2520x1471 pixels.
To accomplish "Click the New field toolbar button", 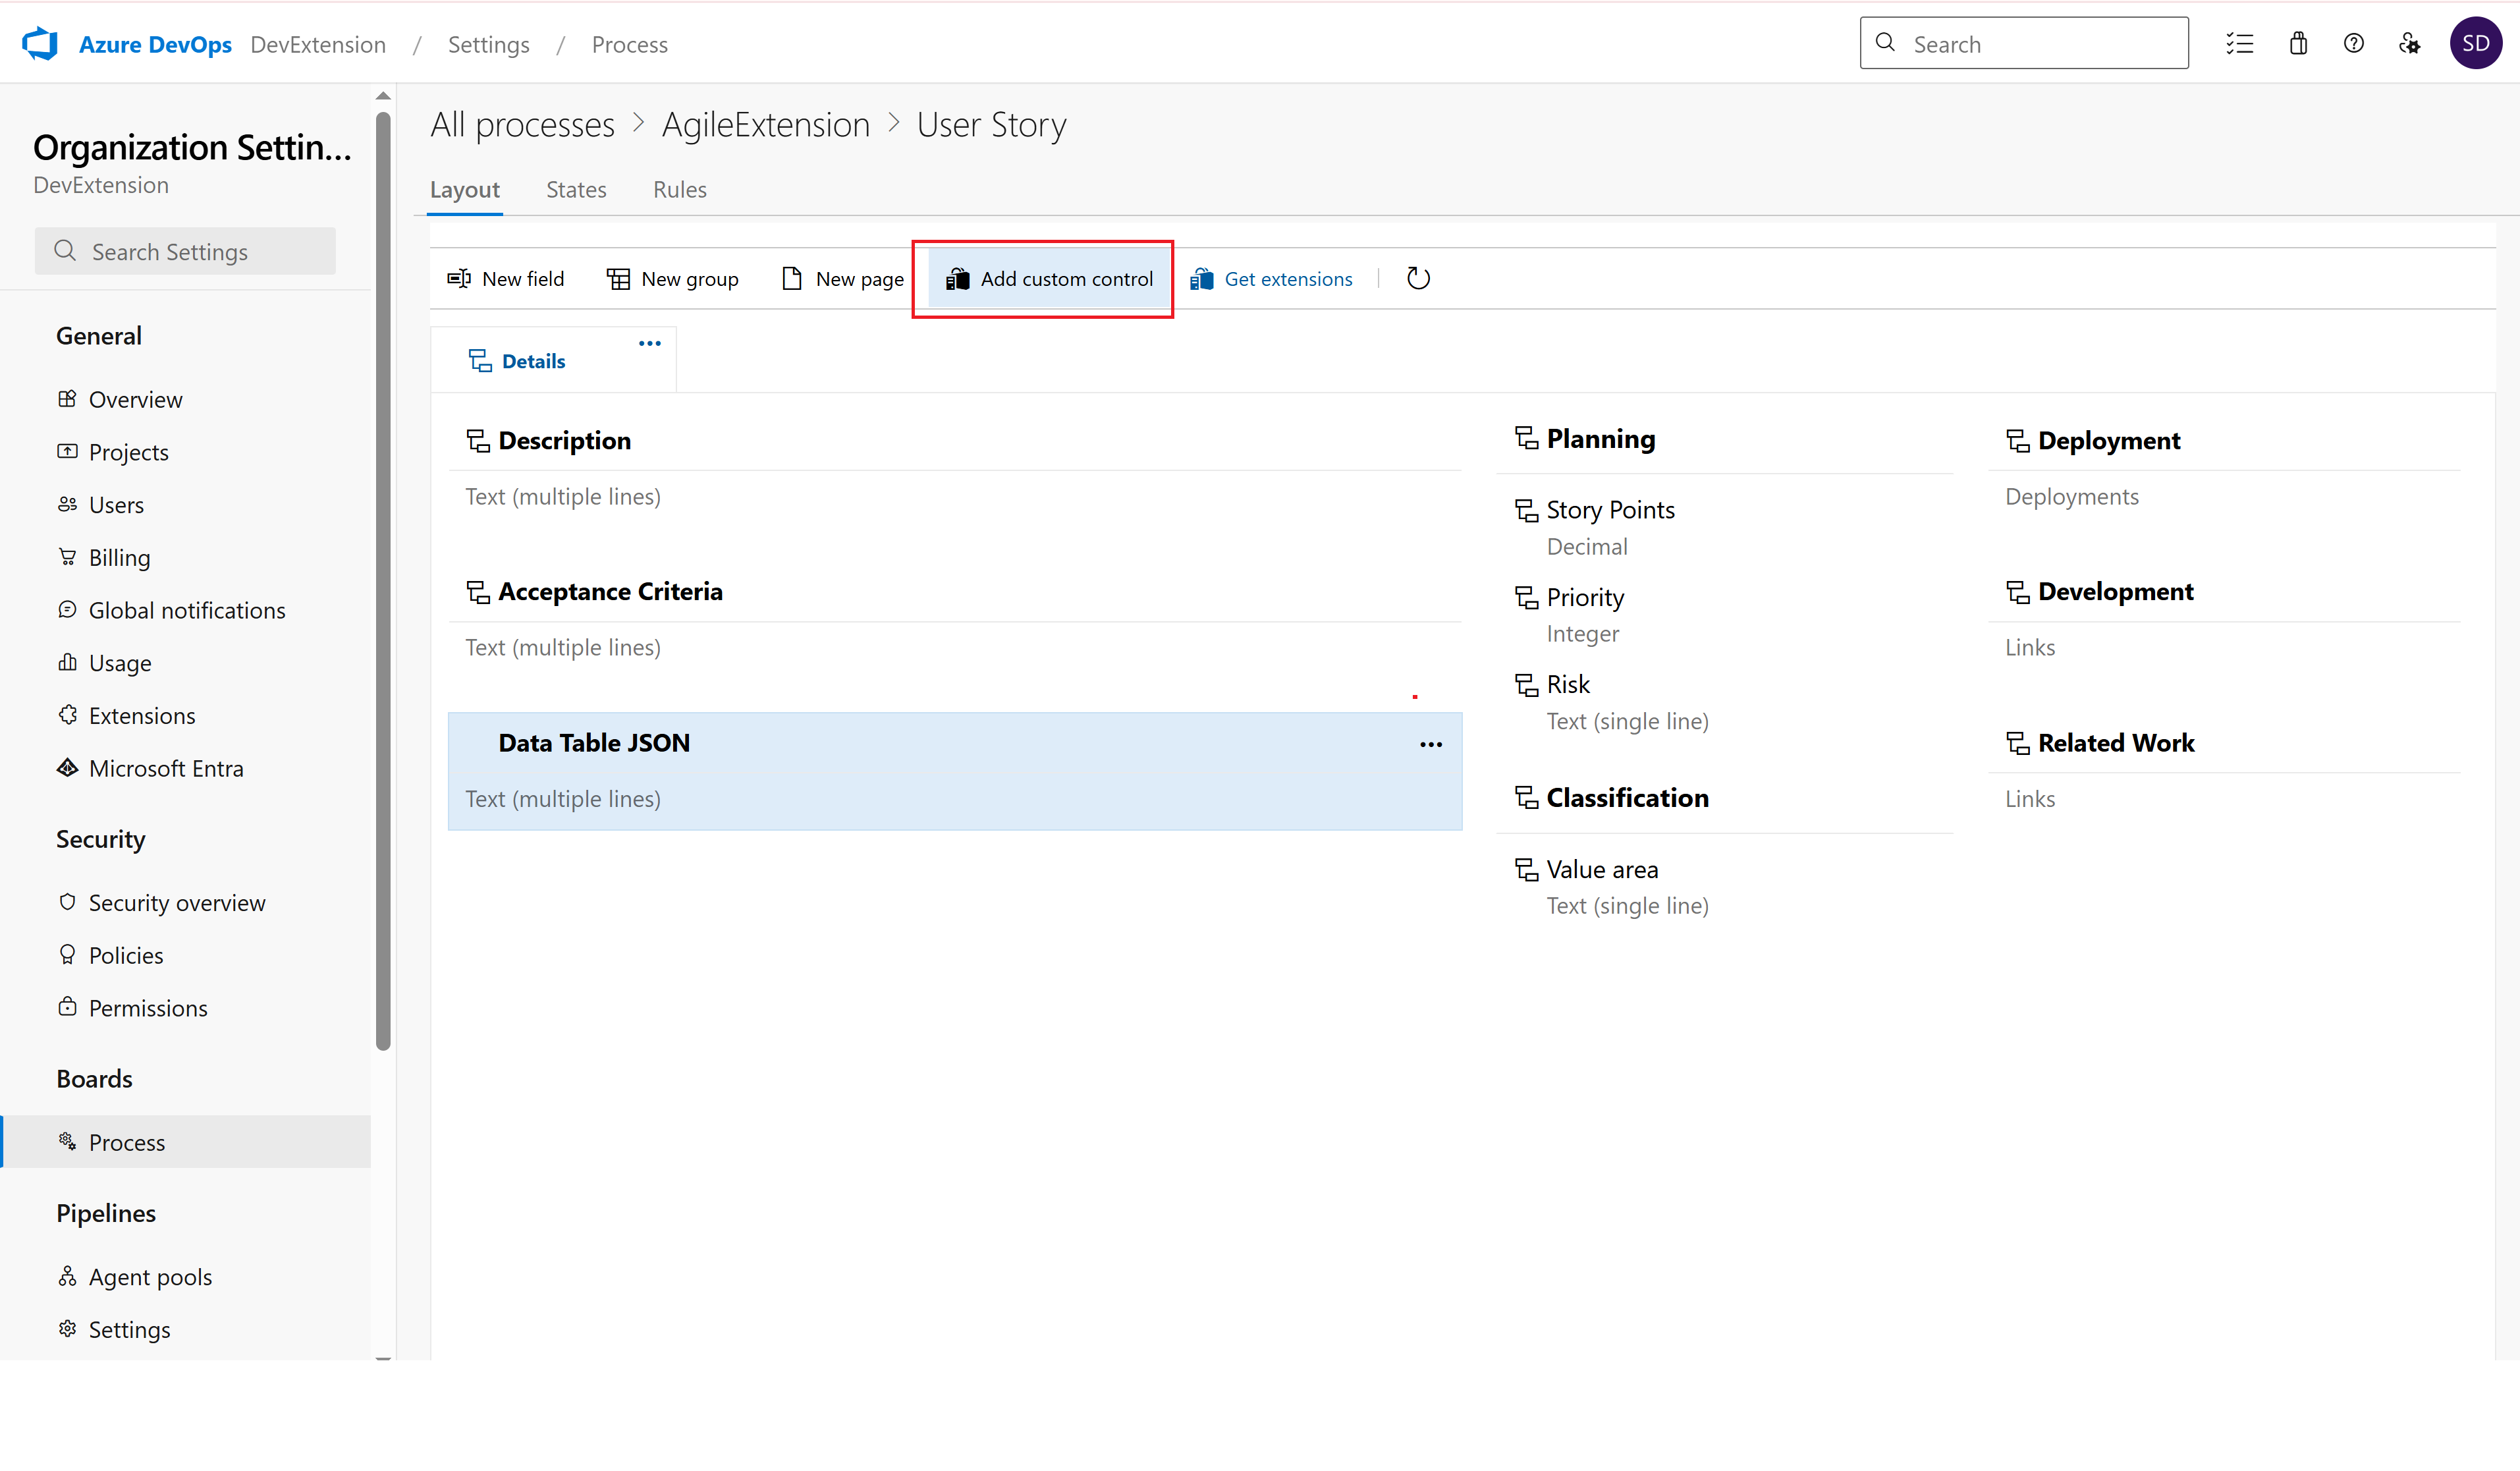I will (x=506, y=279).
